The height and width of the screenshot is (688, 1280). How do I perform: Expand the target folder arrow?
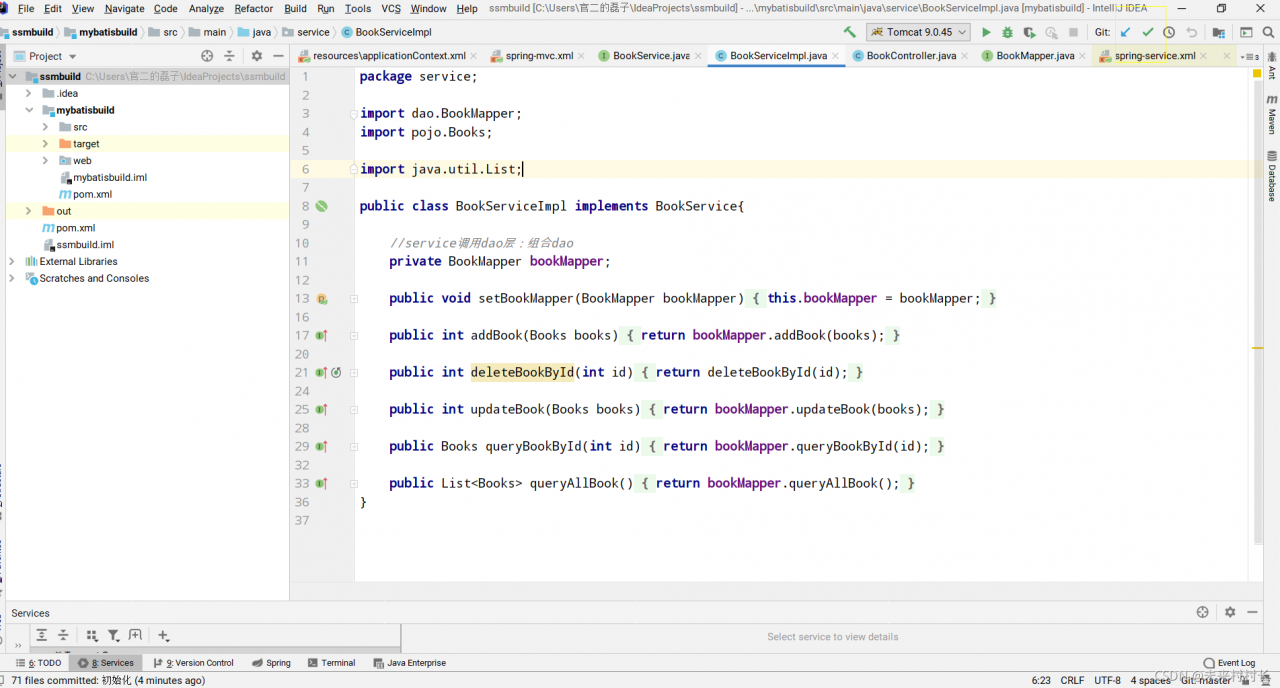coord(45,144)
